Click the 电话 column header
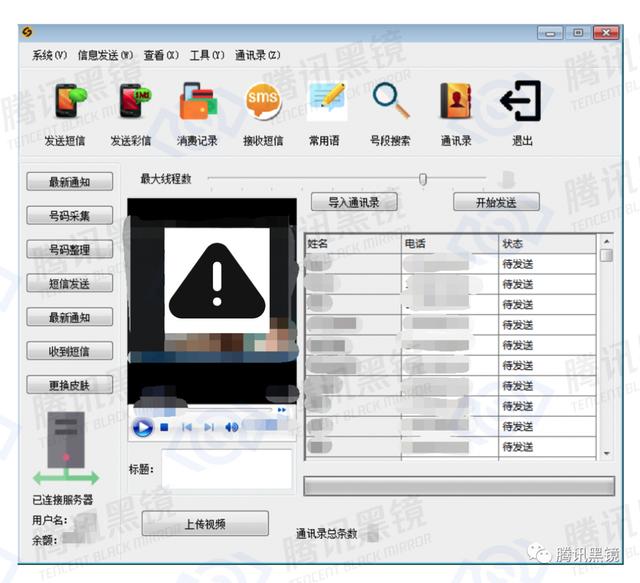 (450, 244)
